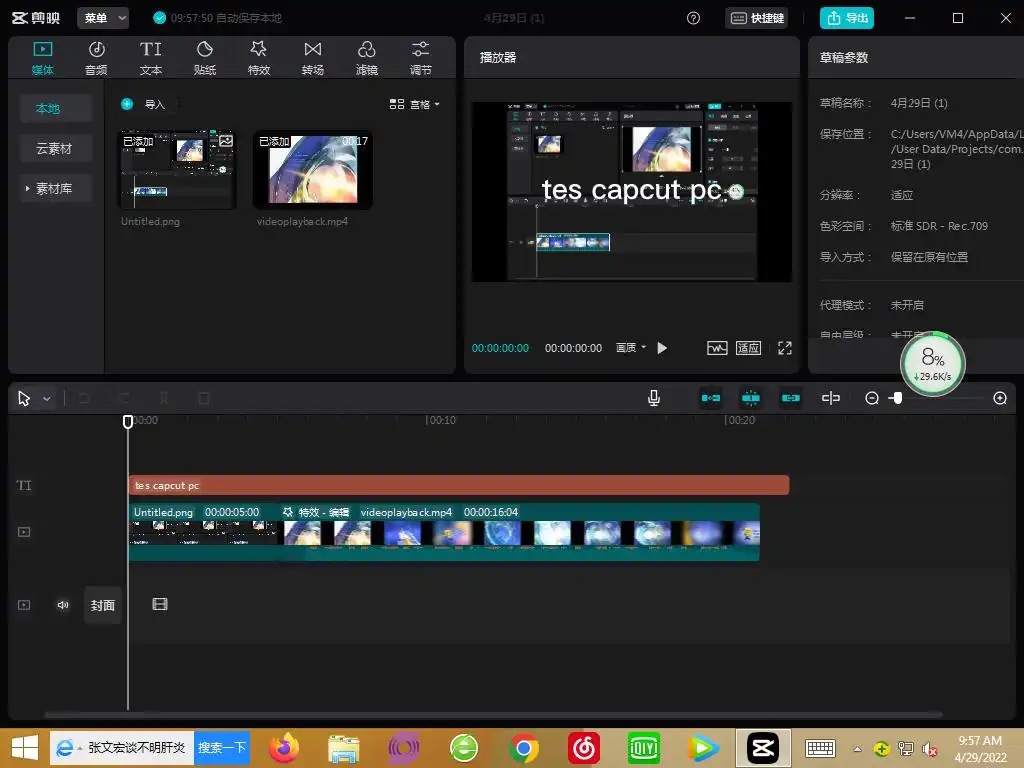Click the redo arrow icon
This screenshot has width=1024, height=768.
123,398
